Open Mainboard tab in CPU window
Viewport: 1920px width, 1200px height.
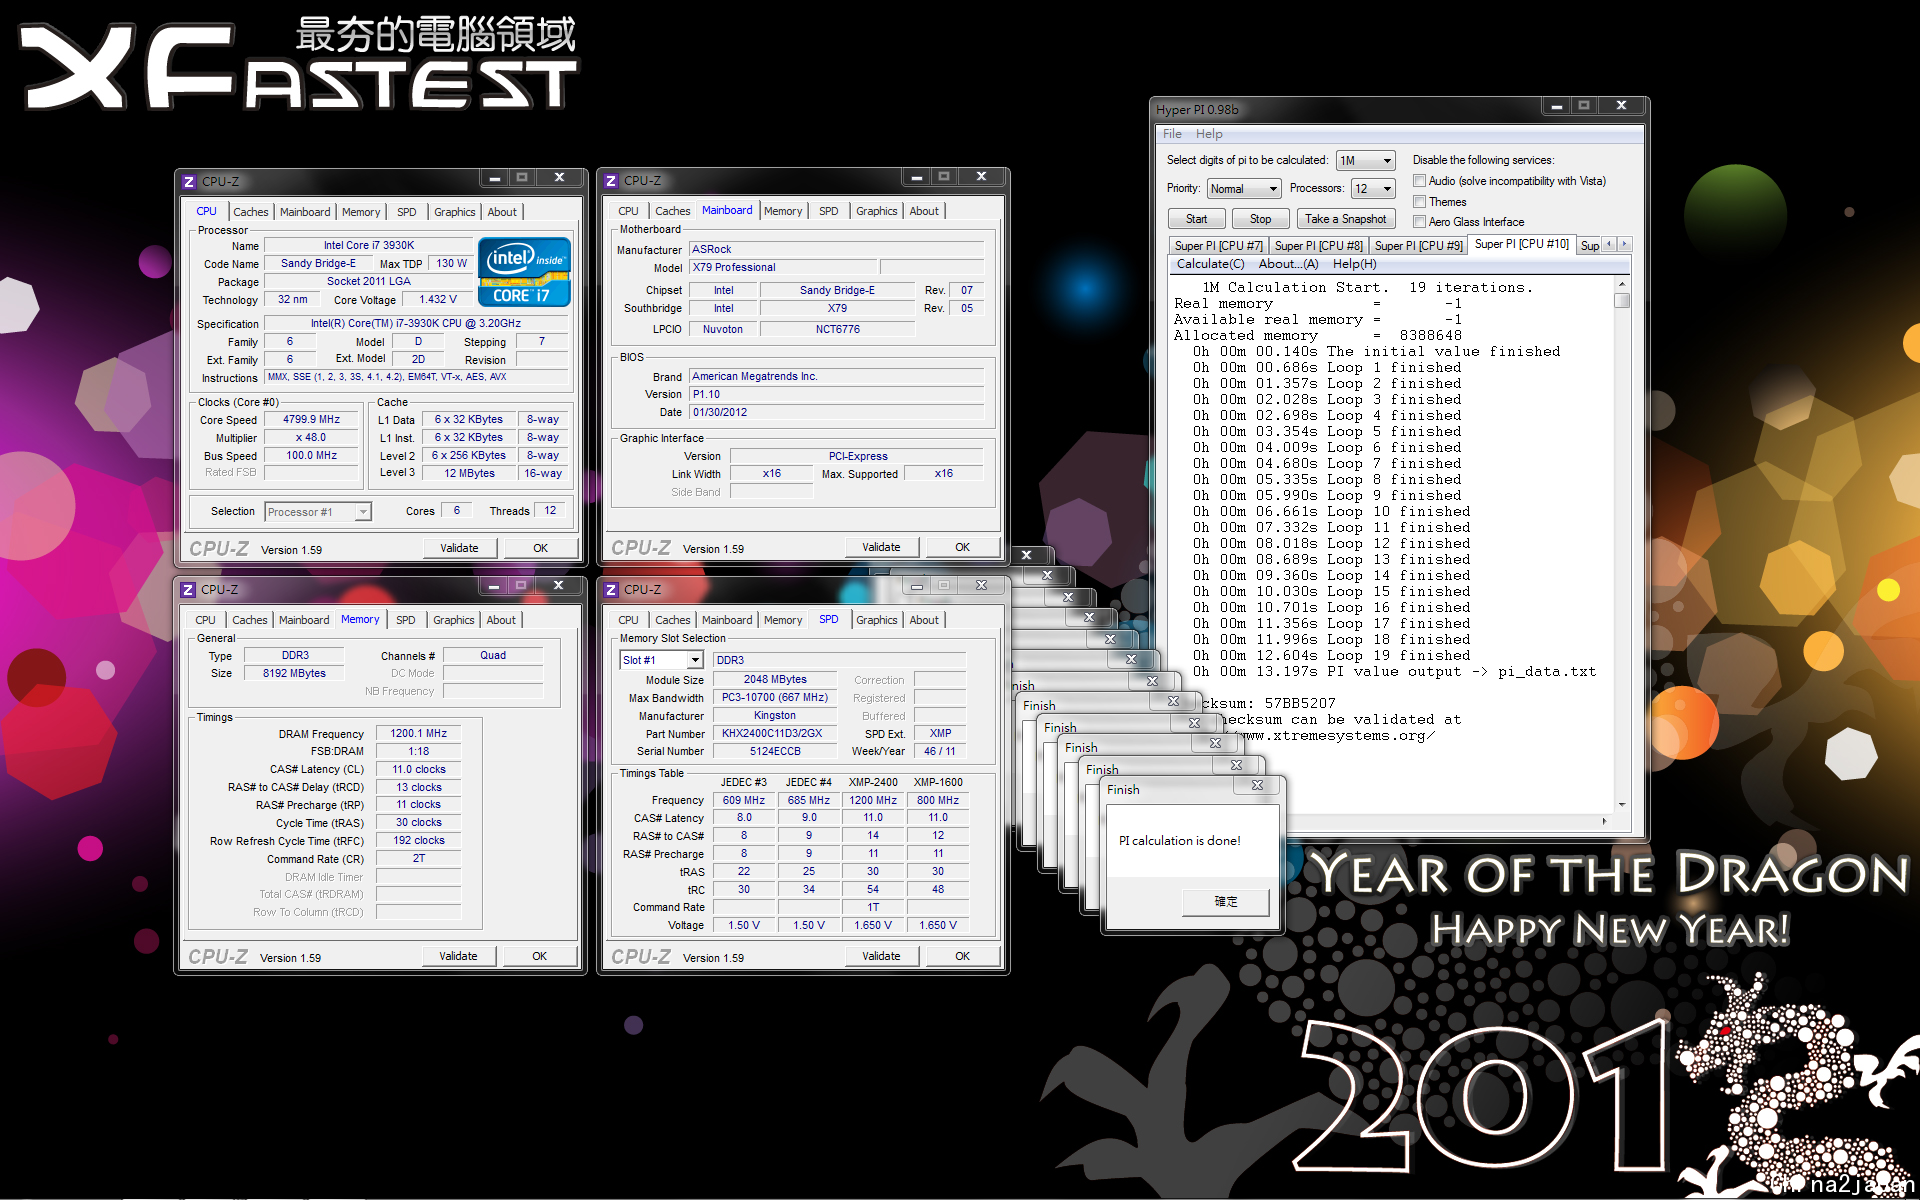(305, 212)
